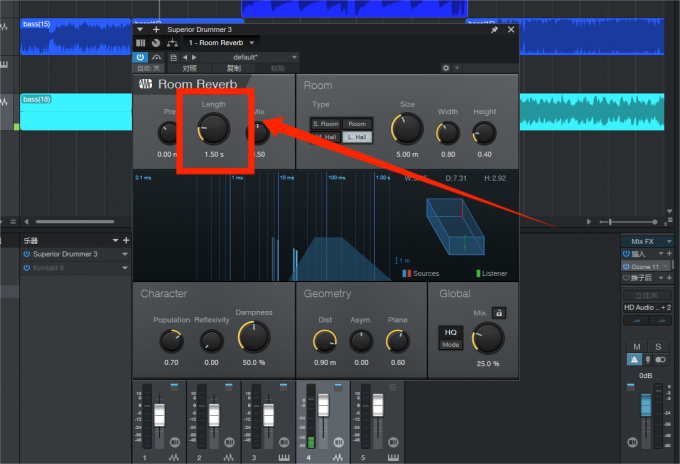
Task: Select the S. Room reverb type
Action: 326,124
